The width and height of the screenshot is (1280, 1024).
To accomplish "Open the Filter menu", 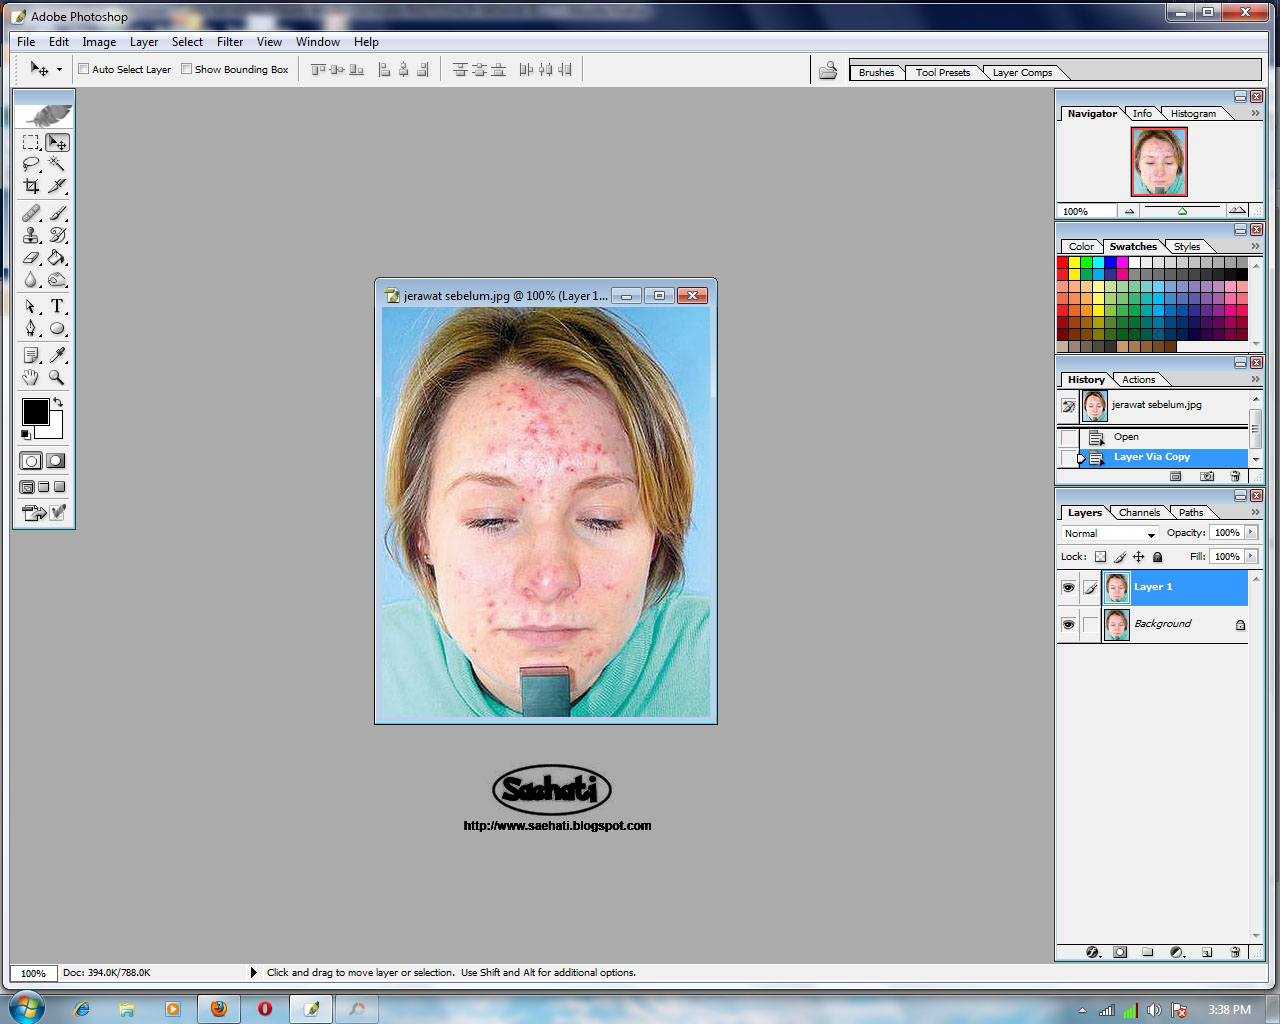I will pyautogui.click(x=230, y=41).
